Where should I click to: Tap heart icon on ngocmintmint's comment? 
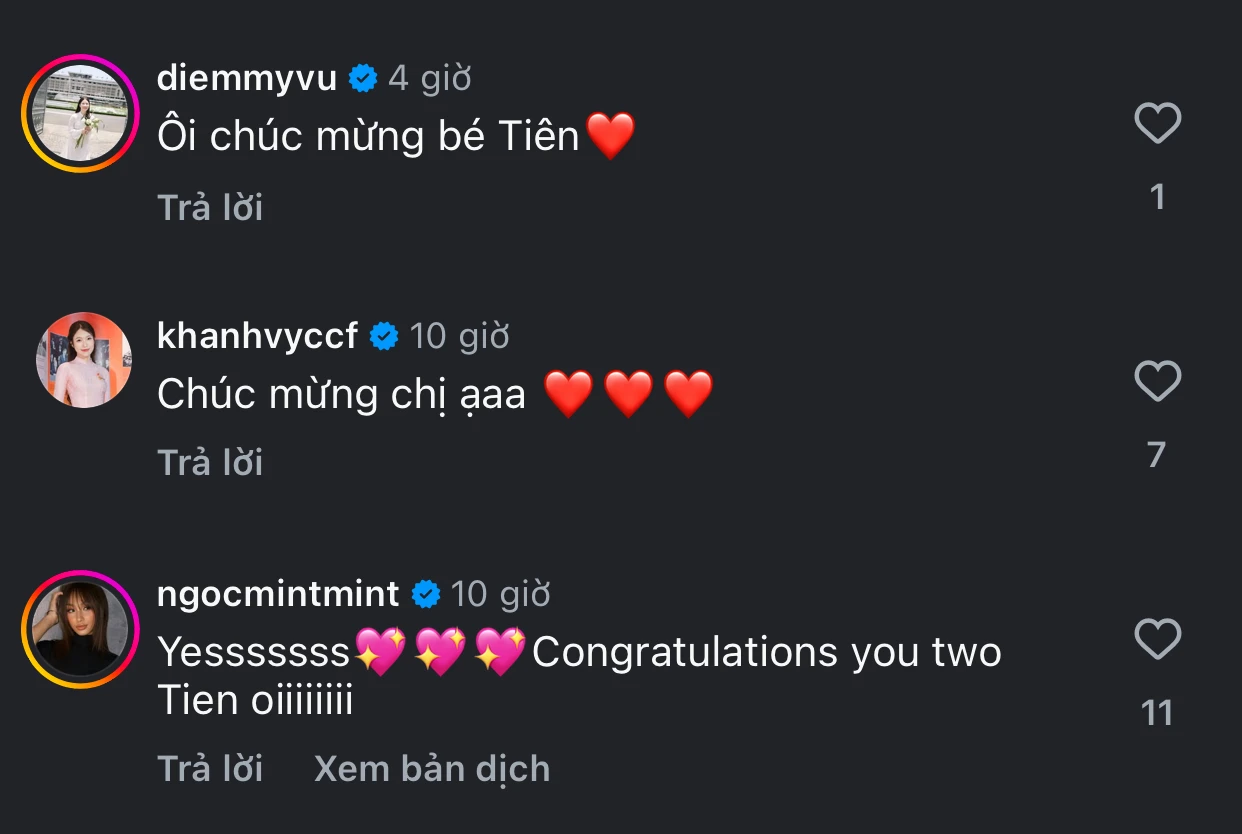point(1158,639)
